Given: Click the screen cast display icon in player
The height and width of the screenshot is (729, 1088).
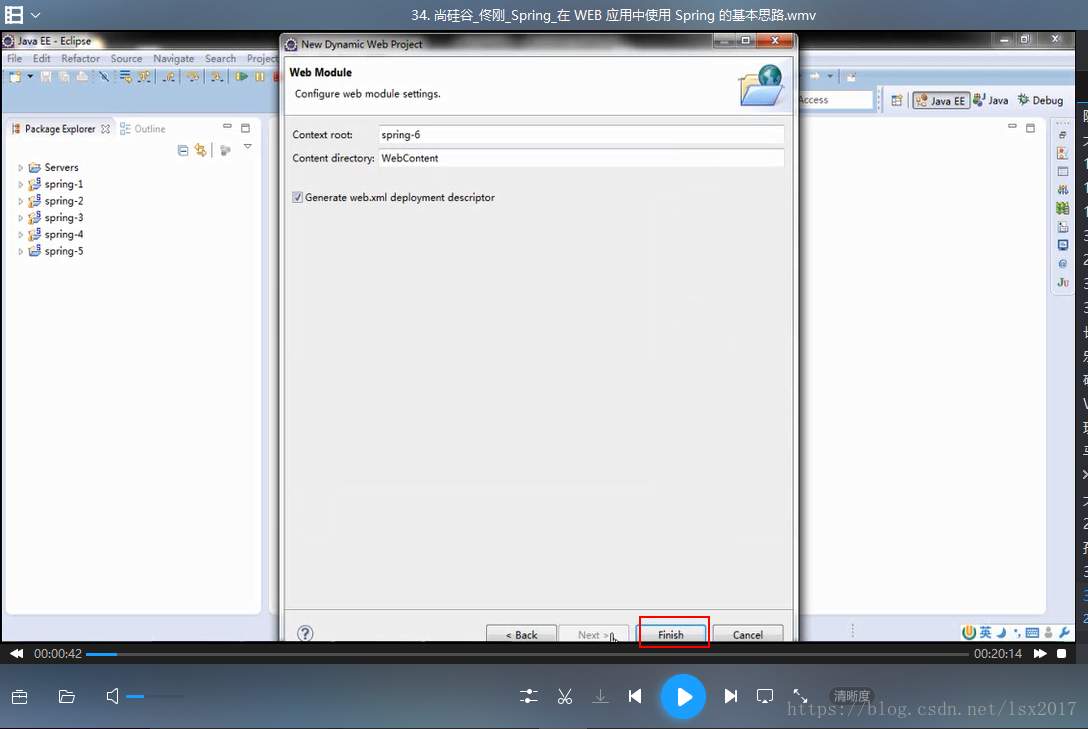Looking at the screenshot, I should tap(765, 696).
